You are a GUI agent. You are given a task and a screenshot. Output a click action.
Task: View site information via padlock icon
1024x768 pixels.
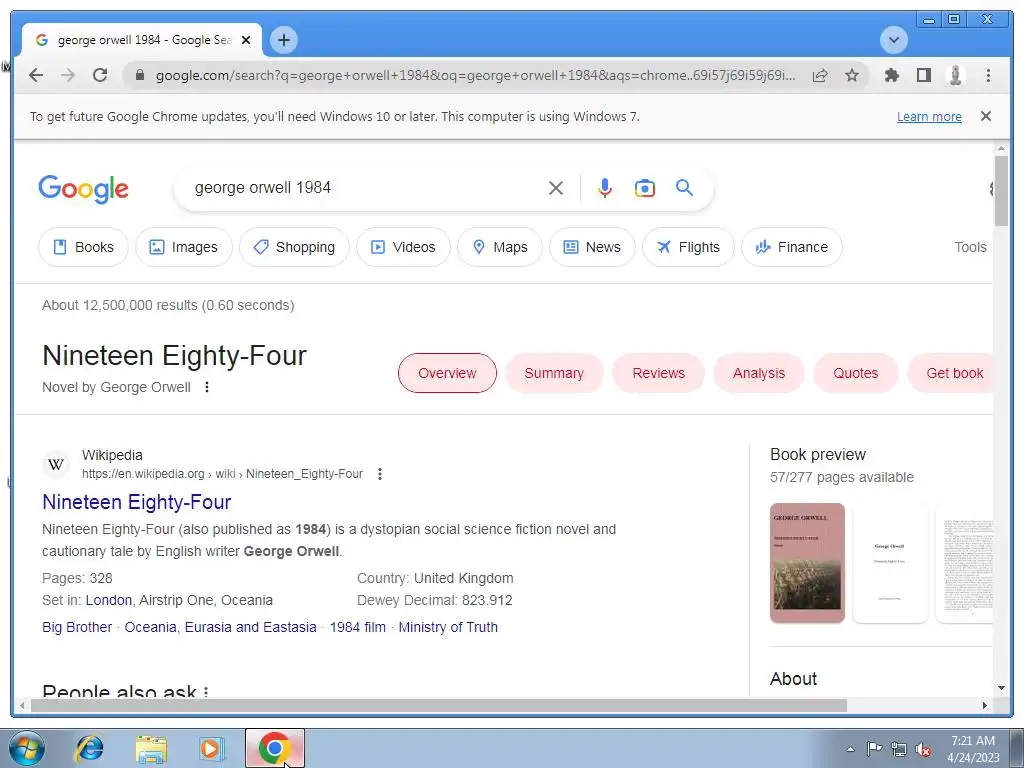click(x=139, y=75)
